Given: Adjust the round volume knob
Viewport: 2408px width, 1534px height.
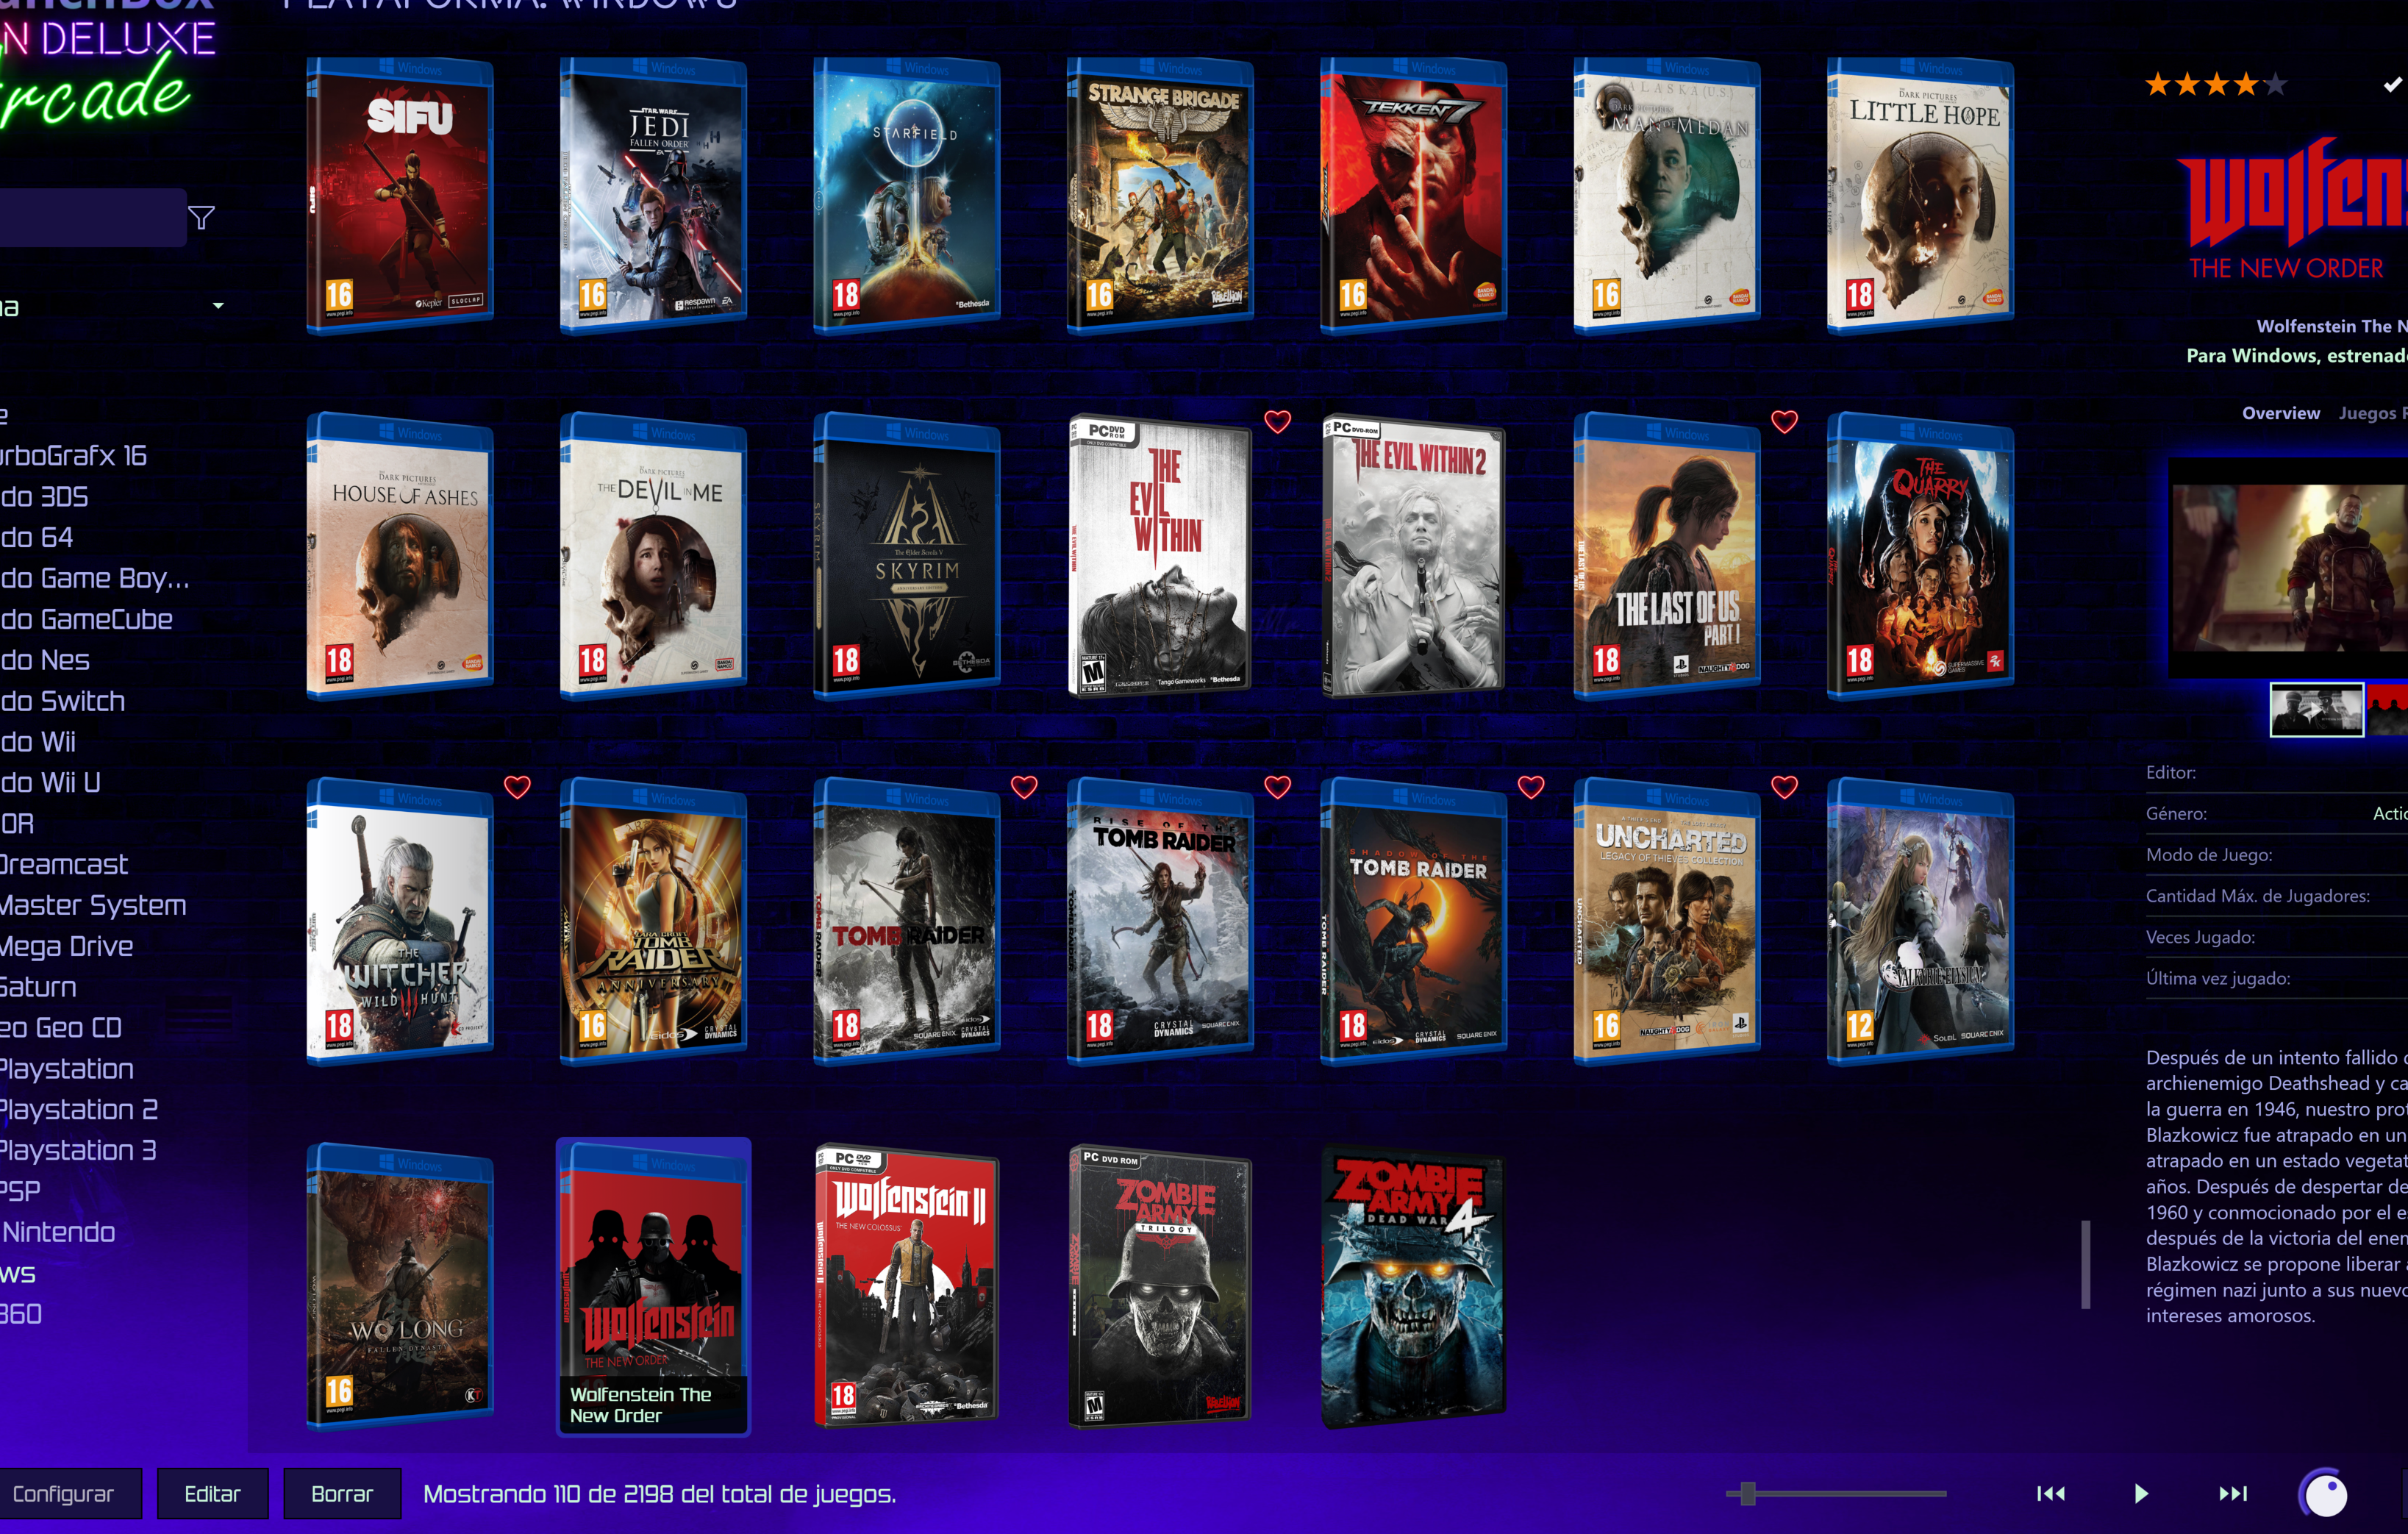Looking at the screenshot, I should 2324,1494.
